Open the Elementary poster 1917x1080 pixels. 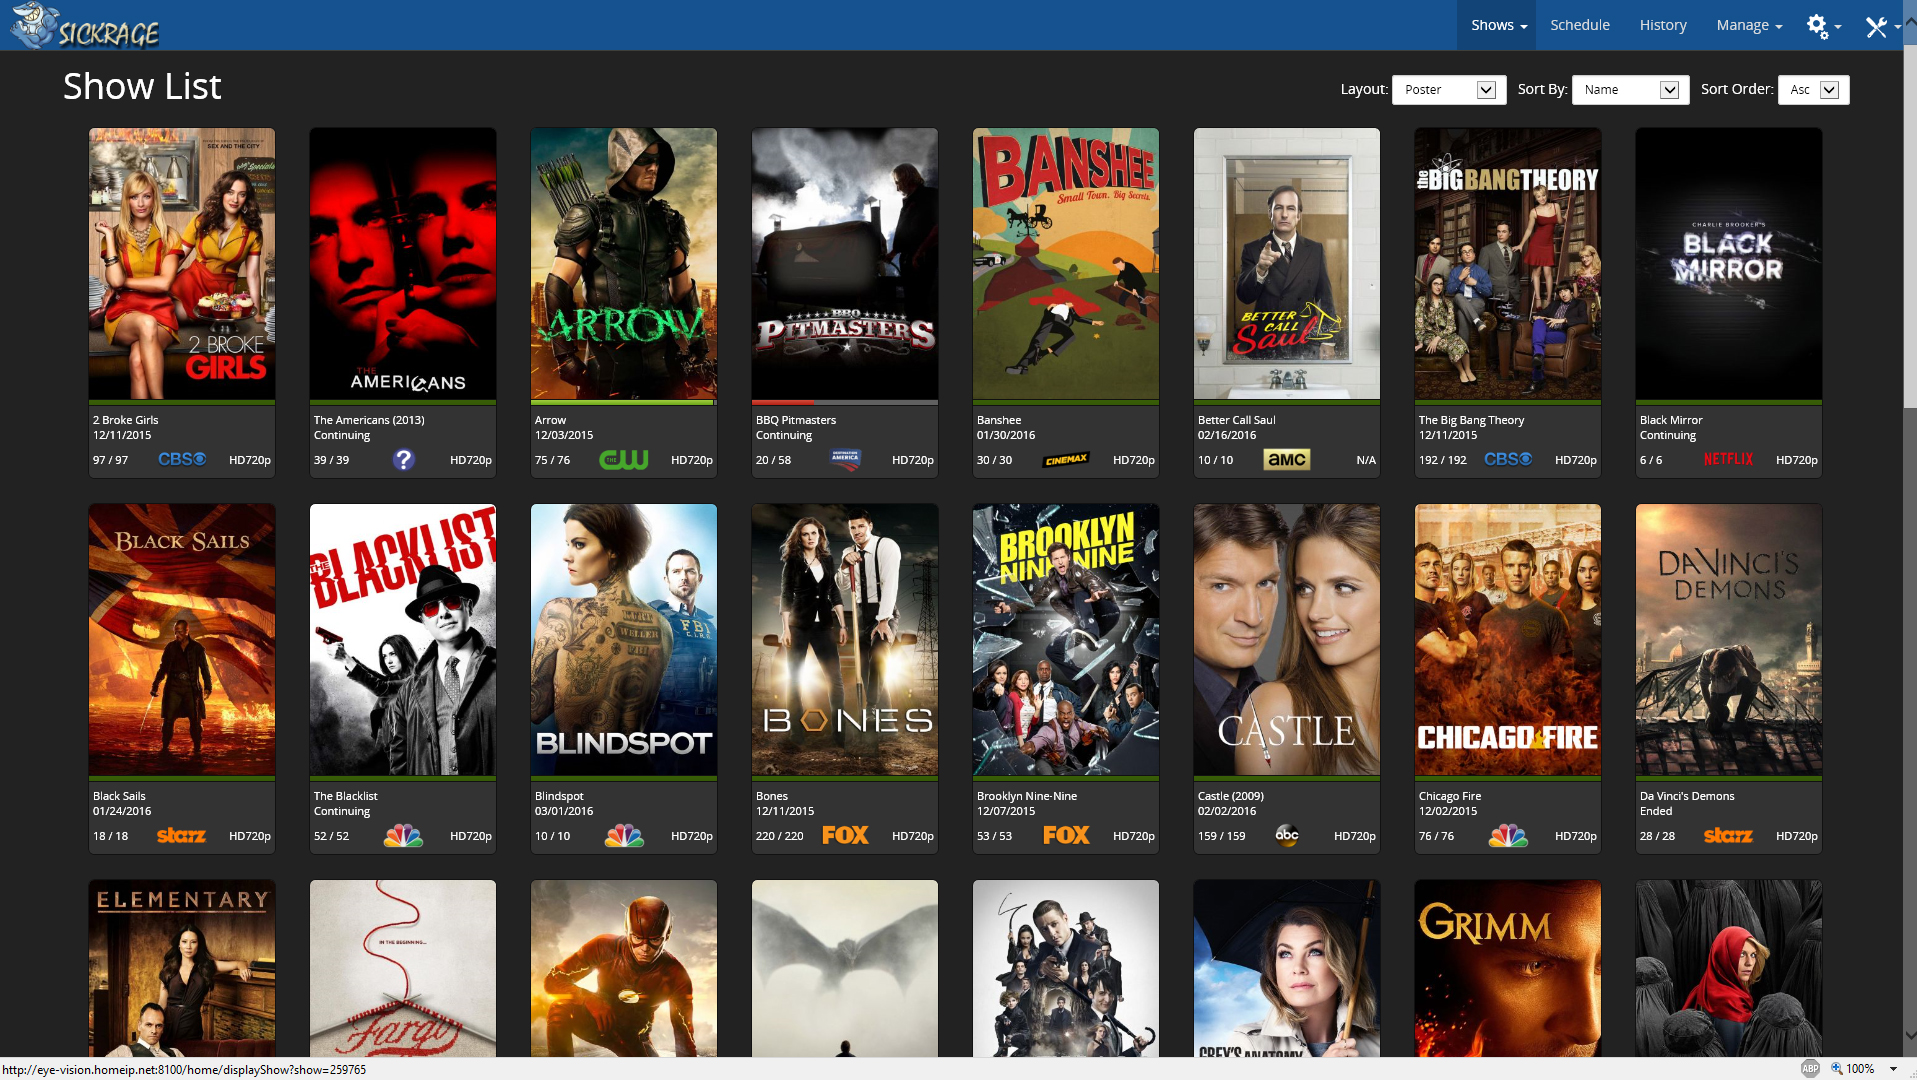[182, 968]
